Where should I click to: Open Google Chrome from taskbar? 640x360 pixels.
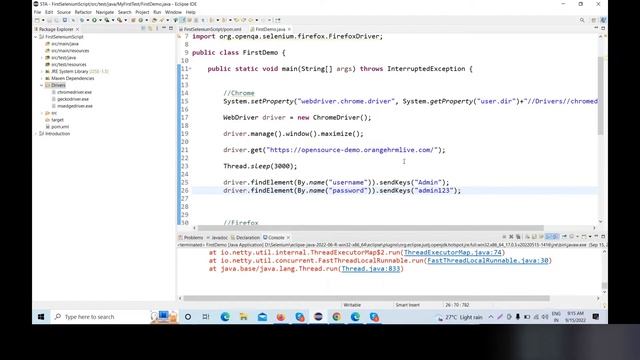pos(336,317)
